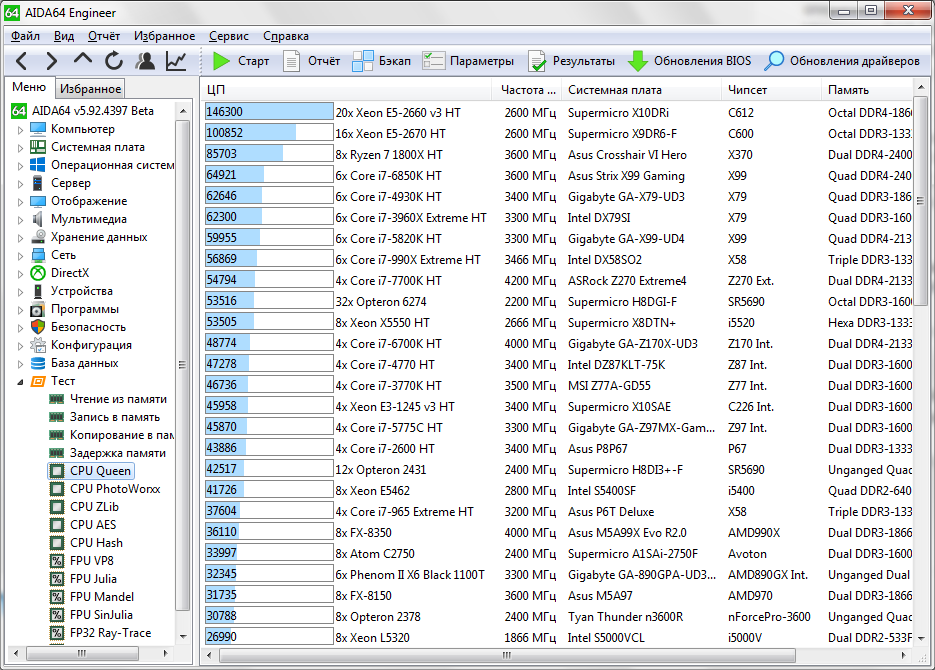Select the Операционная система Windows icon item

(38, 165)
